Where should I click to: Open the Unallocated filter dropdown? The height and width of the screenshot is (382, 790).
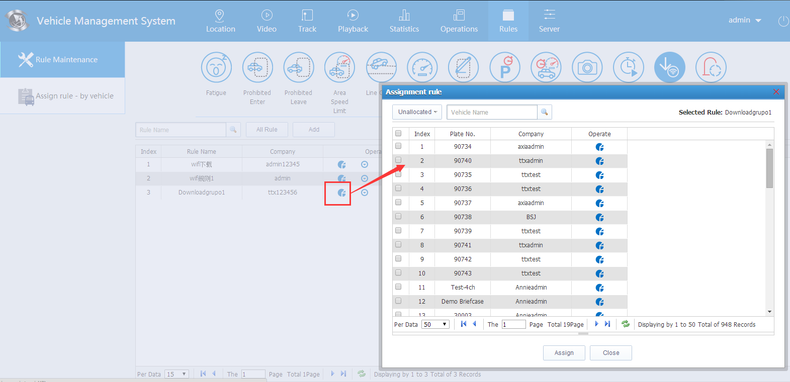pyautogui.click(x=417, y=112)
